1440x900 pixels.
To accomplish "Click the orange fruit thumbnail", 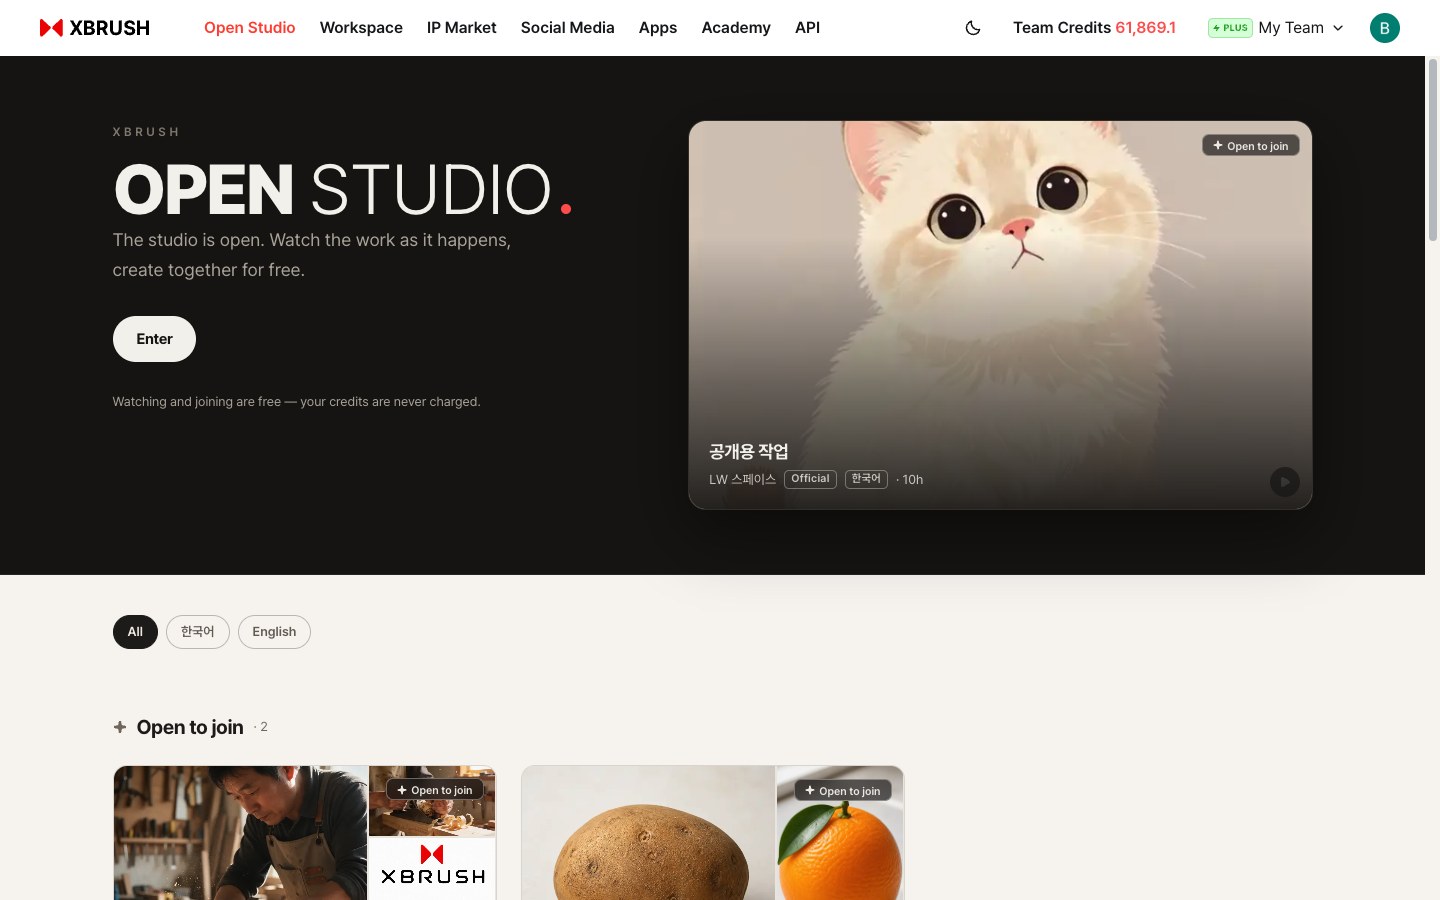I will [x=840, y=833].
